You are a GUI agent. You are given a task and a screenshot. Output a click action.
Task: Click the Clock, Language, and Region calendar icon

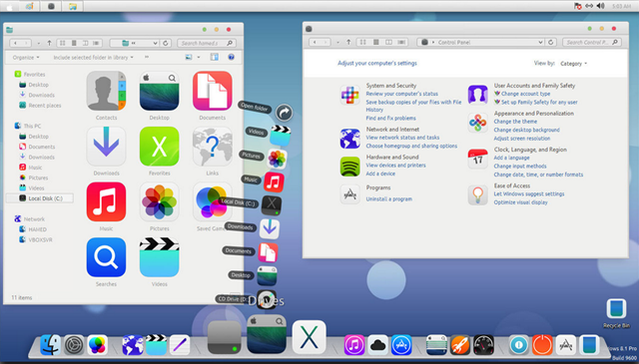click(x=478, y=159)
